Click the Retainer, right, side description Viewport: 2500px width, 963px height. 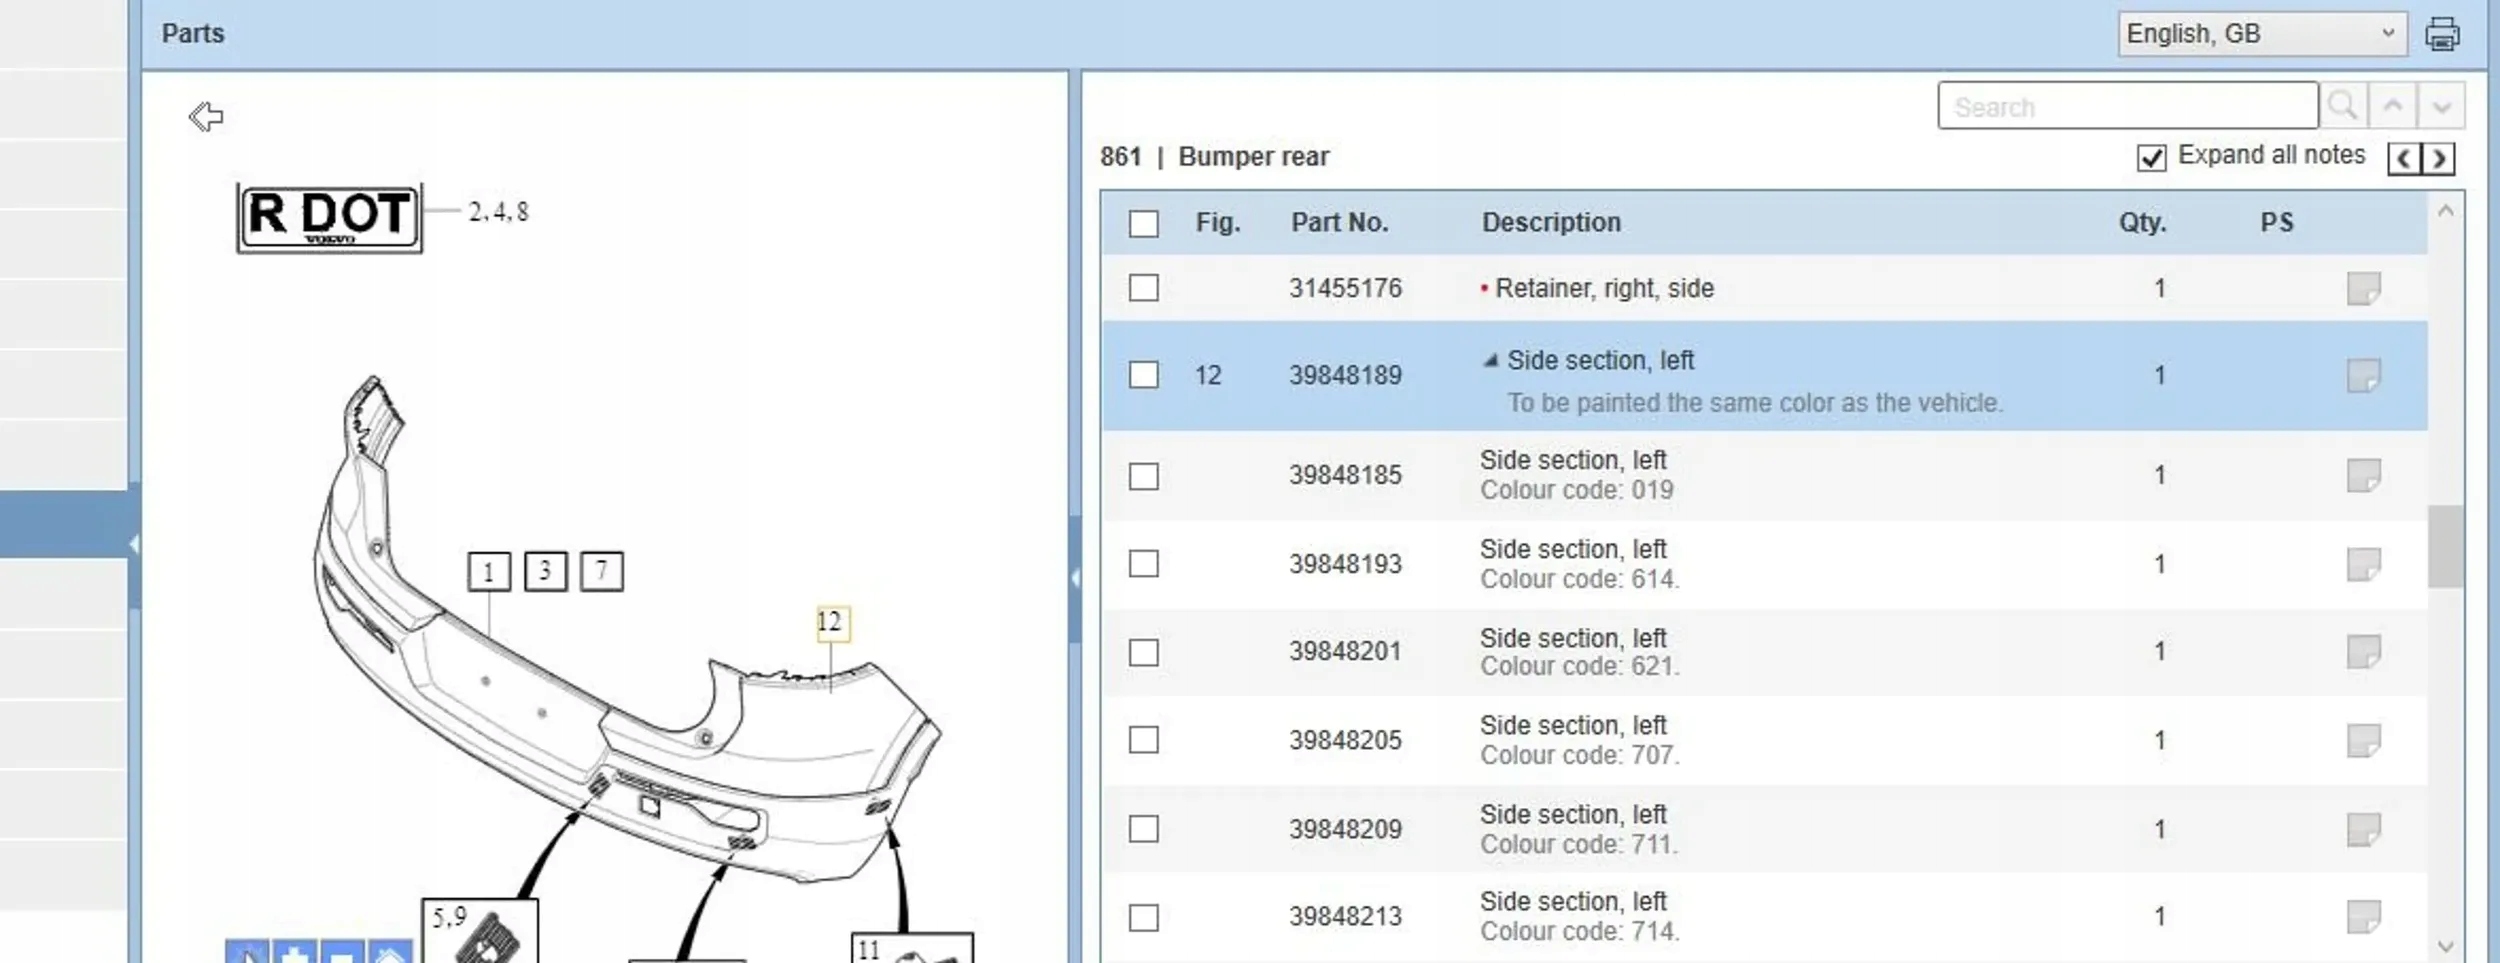click(x=1604, y=288)
